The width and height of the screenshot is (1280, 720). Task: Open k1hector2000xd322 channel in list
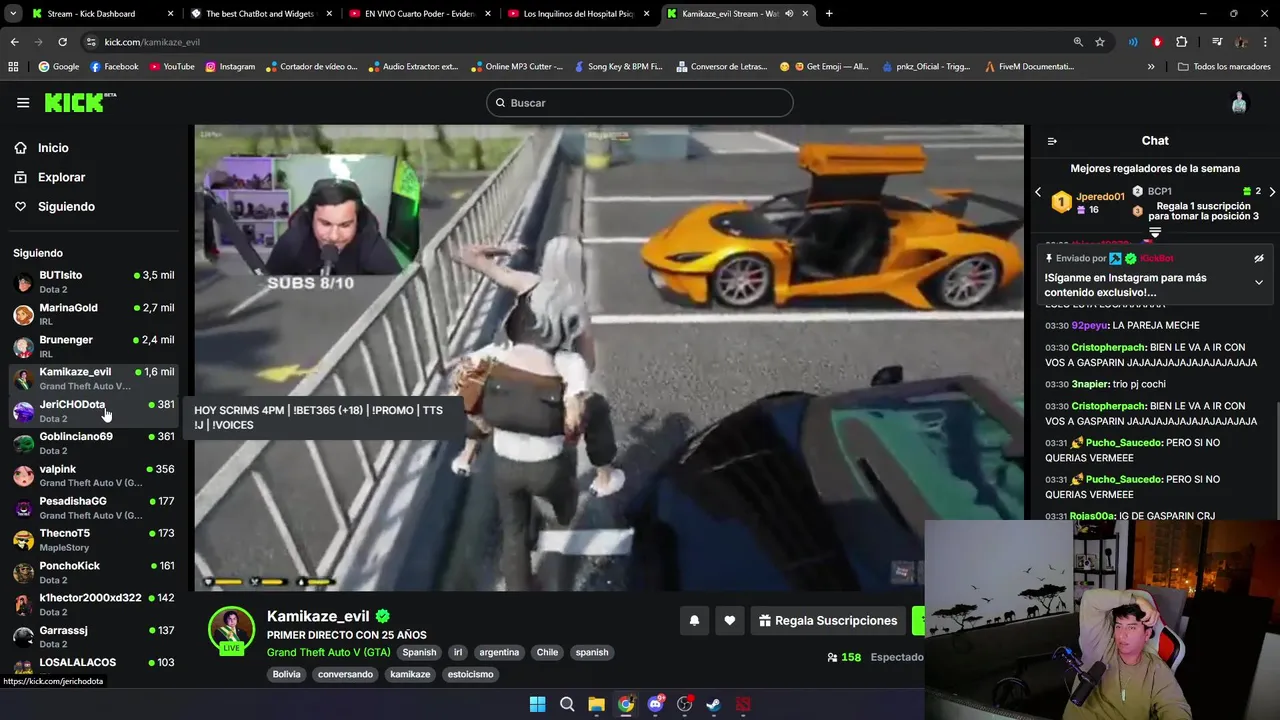click(93, 604)
